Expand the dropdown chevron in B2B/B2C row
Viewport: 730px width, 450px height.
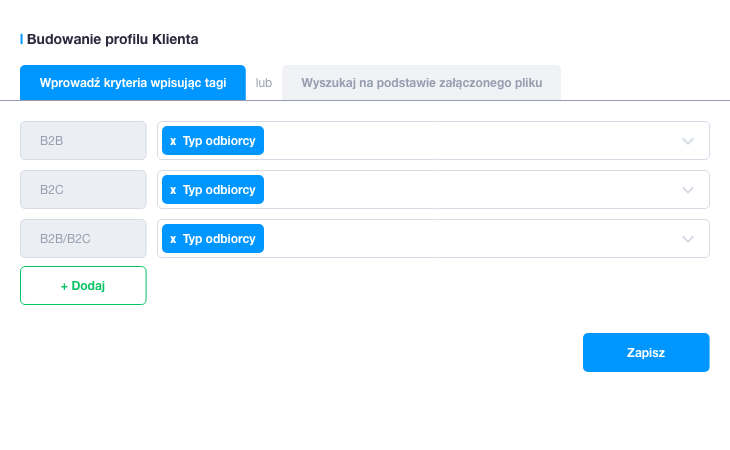[x=688, y=239]
